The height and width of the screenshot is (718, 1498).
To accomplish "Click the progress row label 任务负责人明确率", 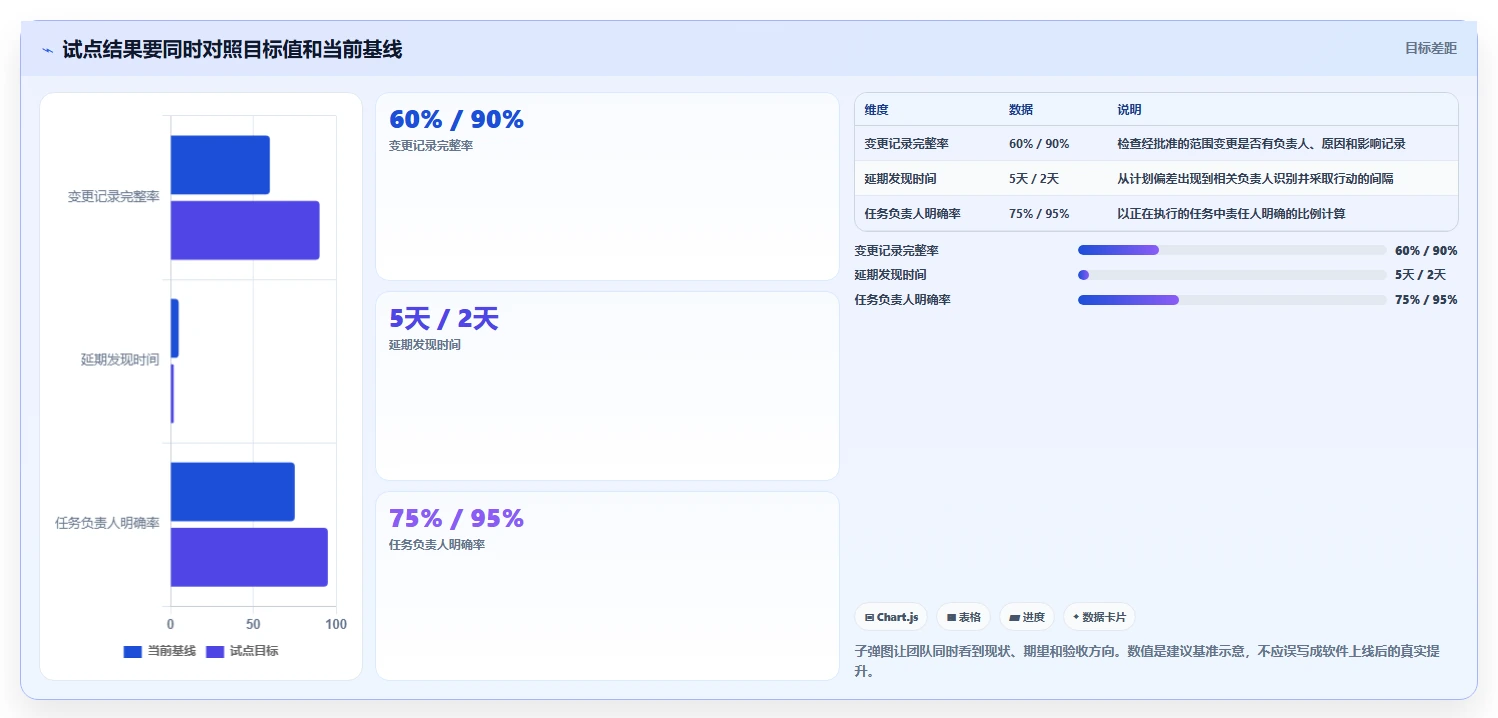I will (x=903, y=300).
